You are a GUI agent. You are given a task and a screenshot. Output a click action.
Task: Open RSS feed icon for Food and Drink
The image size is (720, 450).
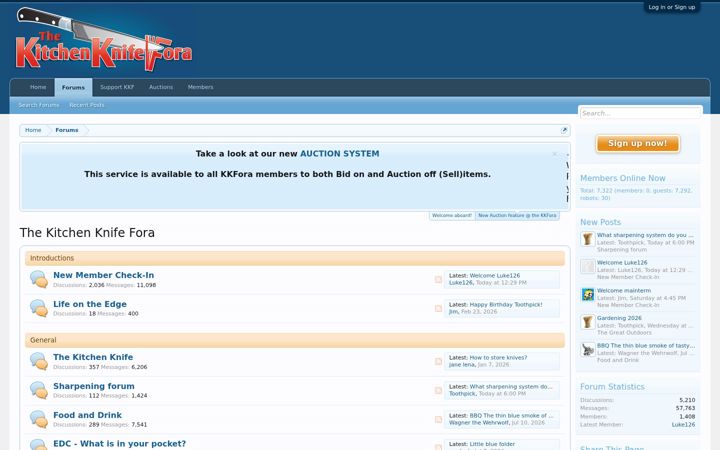coord(438,419)
